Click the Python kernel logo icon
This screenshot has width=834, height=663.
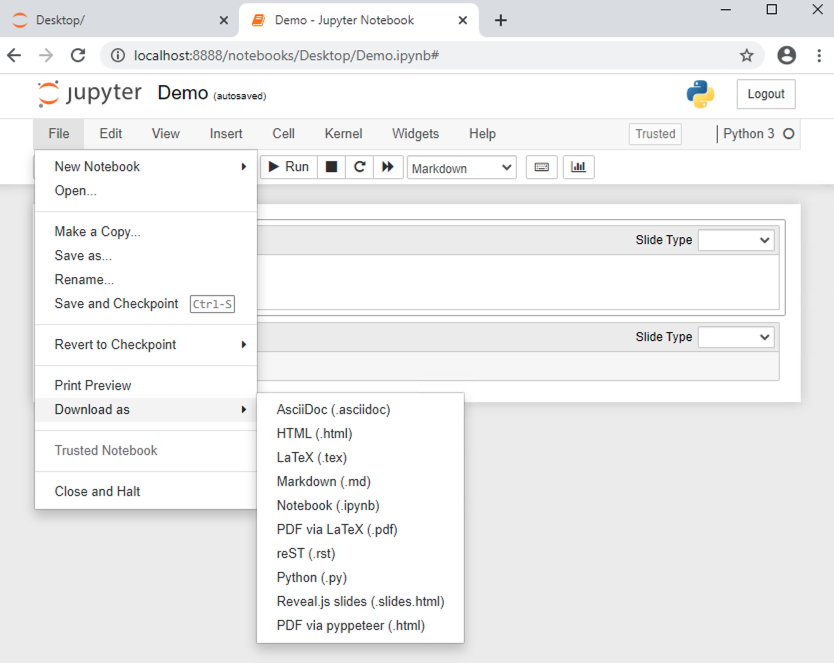(700, 94)
